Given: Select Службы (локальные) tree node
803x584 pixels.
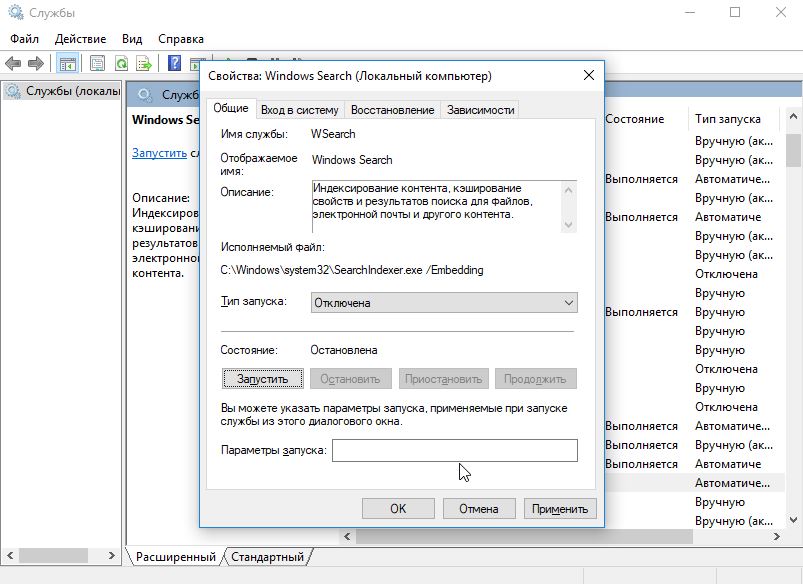Looking at the screenshot, I should click(x=62, y=91).
